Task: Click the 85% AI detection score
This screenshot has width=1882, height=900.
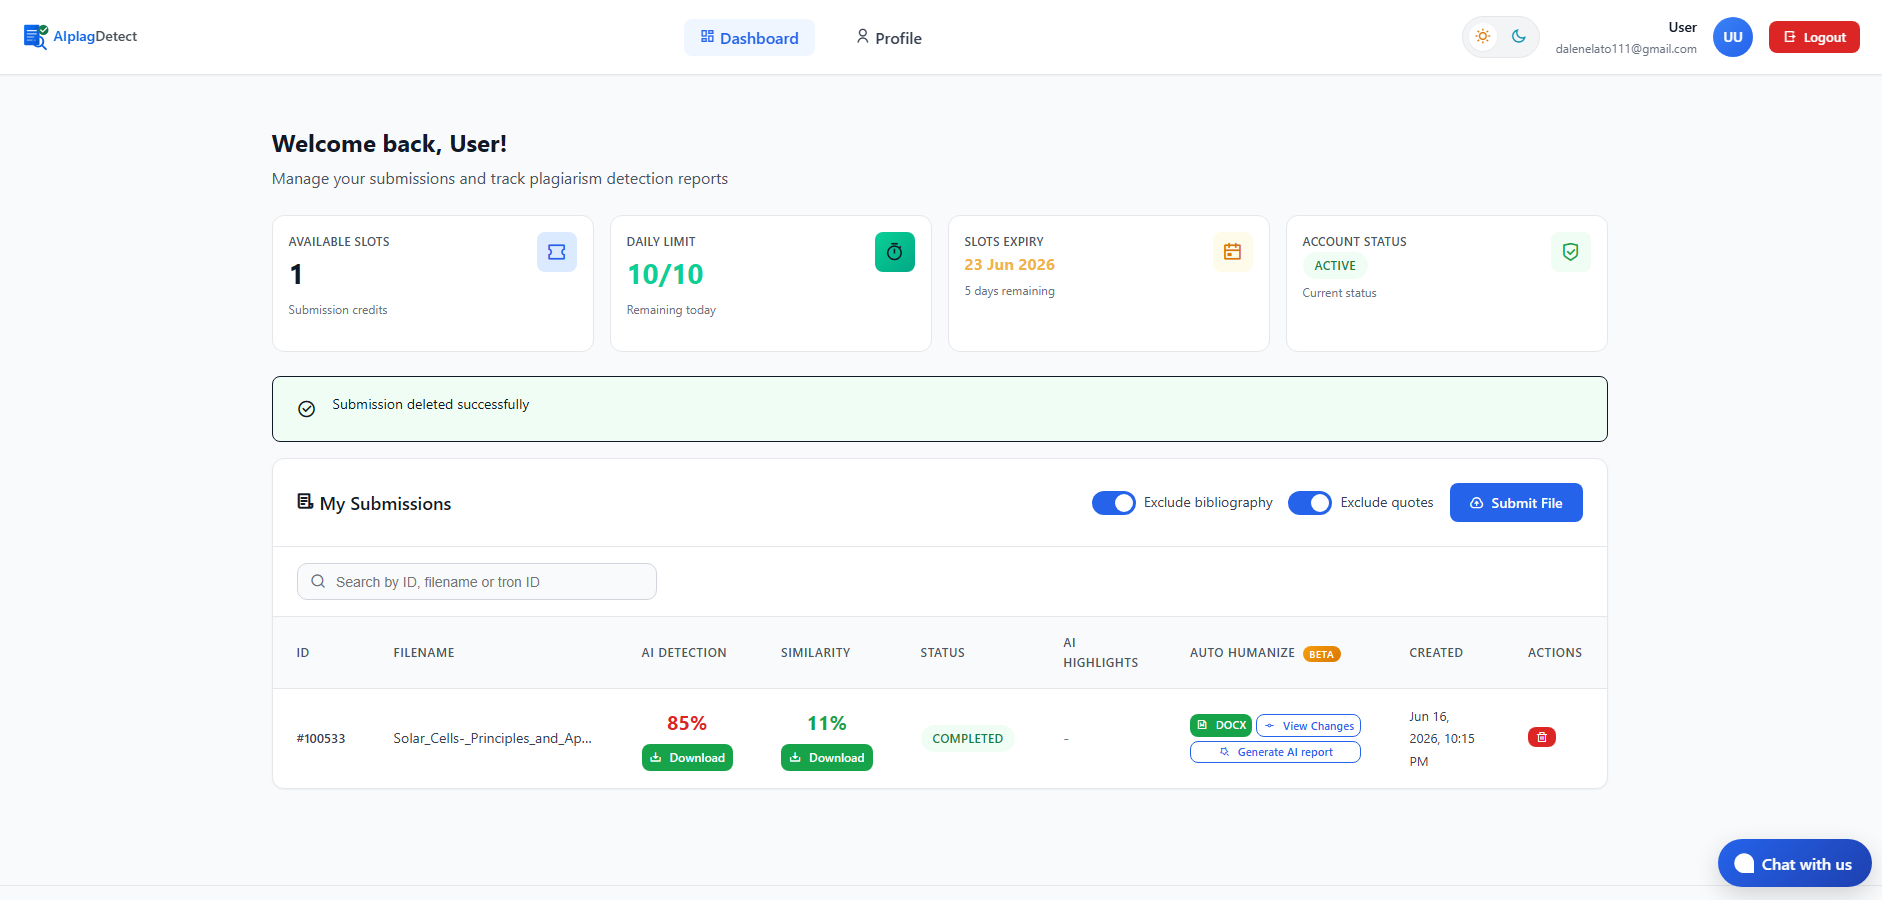Action: tap(687, 723)
